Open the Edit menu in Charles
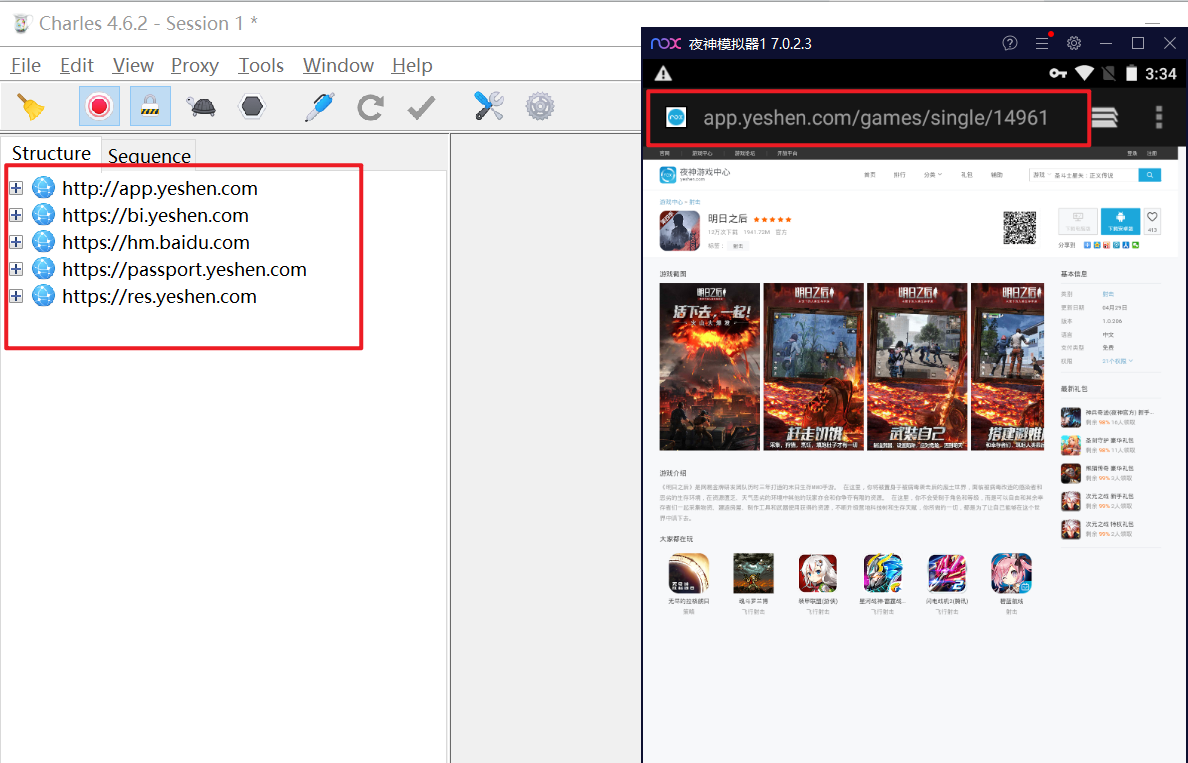 [77, 65]
